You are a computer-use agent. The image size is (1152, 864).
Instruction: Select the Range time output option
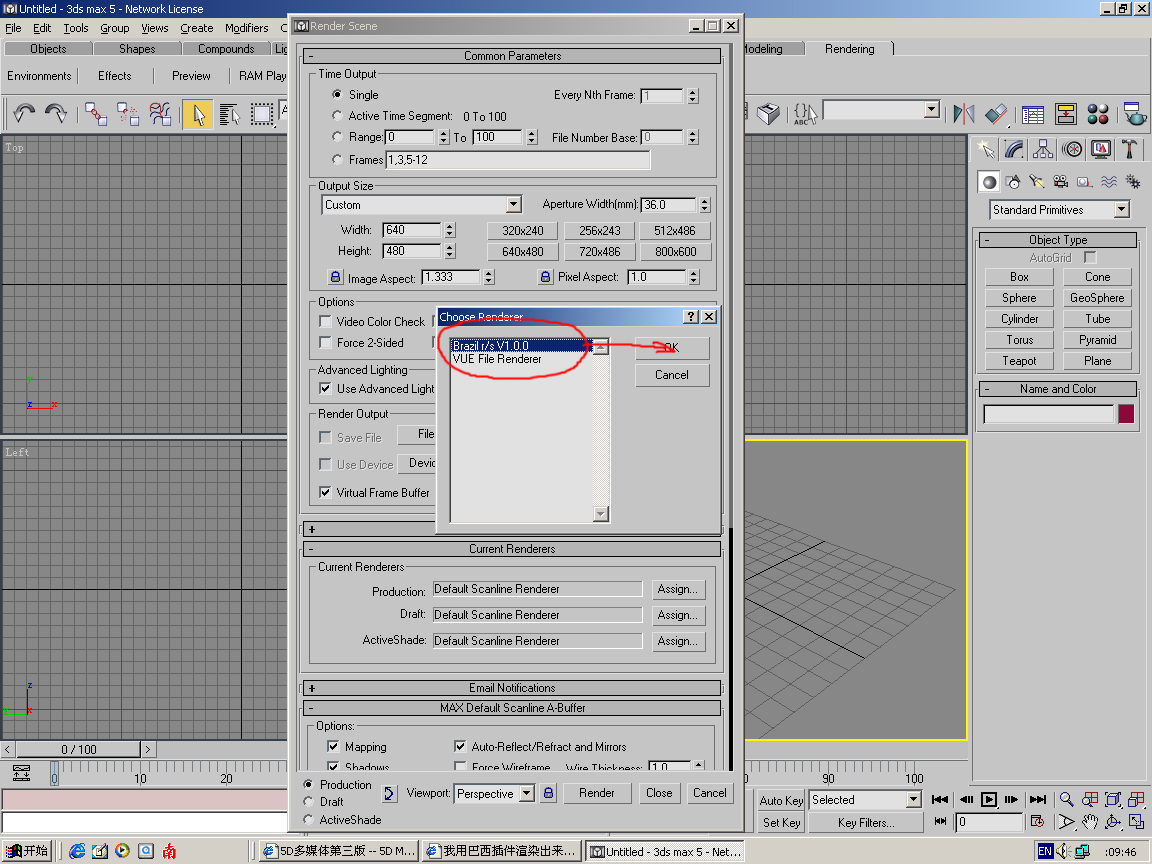pyautogui.click(x=336, y=137)
